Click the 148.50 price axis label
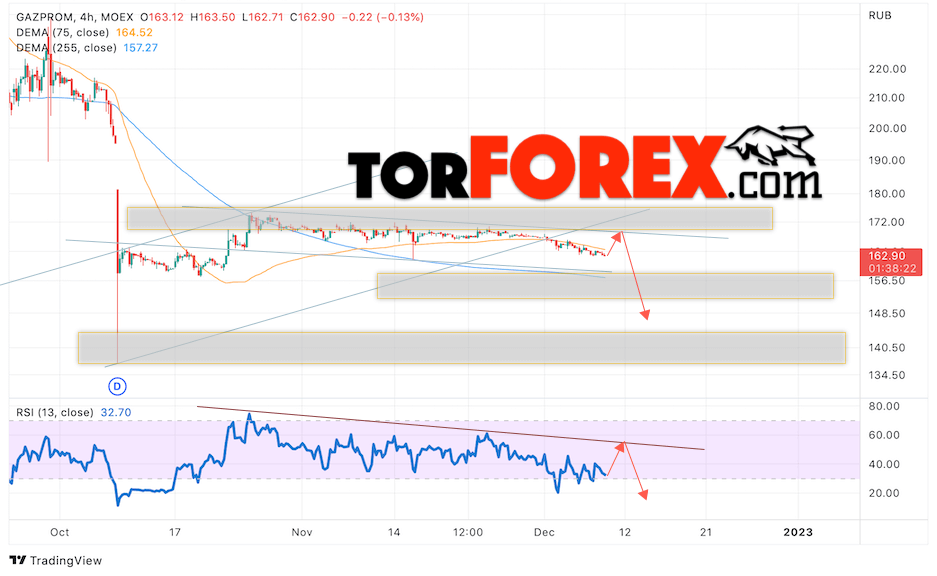The height and width of the screenshot is (576, 937). point(887,314)
